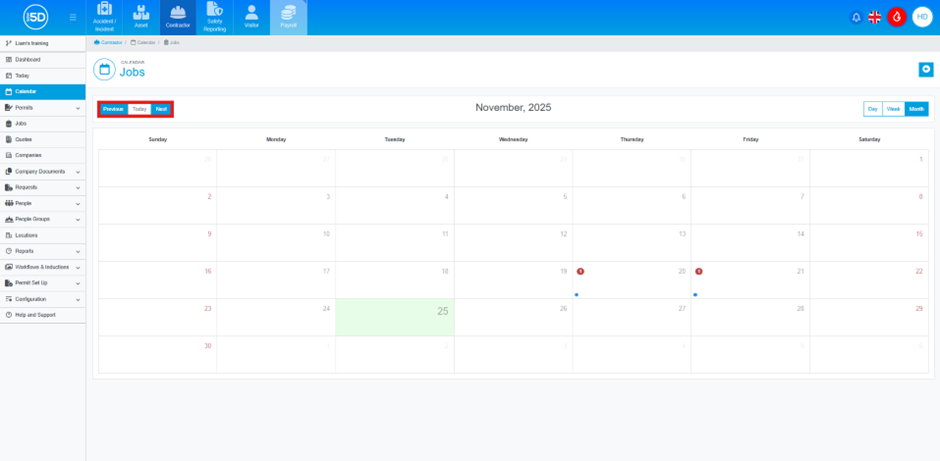The width and height of the screenshot is (940, 461).
Task: Open the Payroll module icon
Action: tap(288, 18)
